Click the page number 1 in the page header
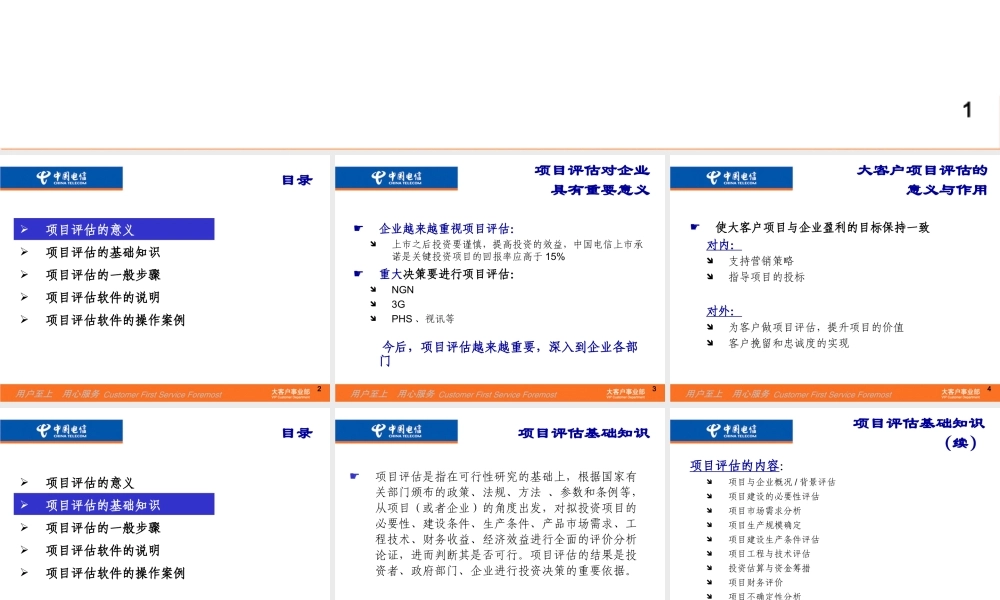Image resolution: width=1000 pixels, height=600 pixels. pyautogui.click(x=967, y=110)
